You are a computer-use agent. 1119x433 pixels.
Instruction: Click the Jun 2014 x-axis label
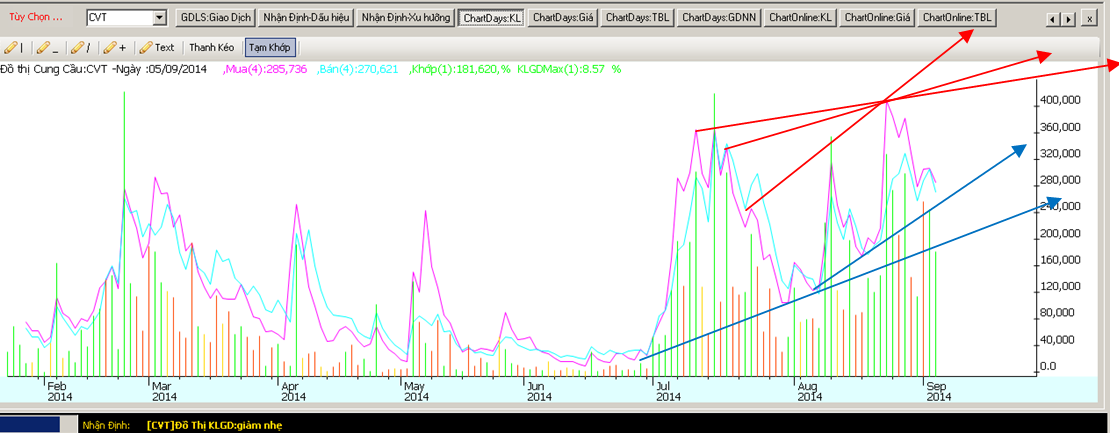coord(540,391)
